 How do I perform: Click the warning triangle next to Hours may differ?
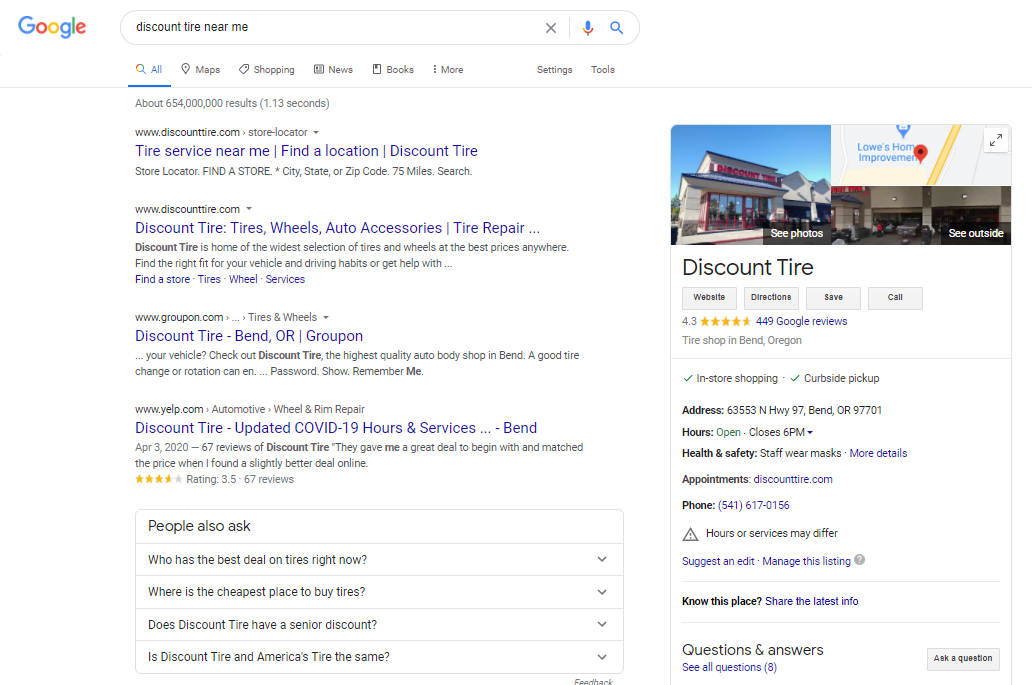(690, 534)
